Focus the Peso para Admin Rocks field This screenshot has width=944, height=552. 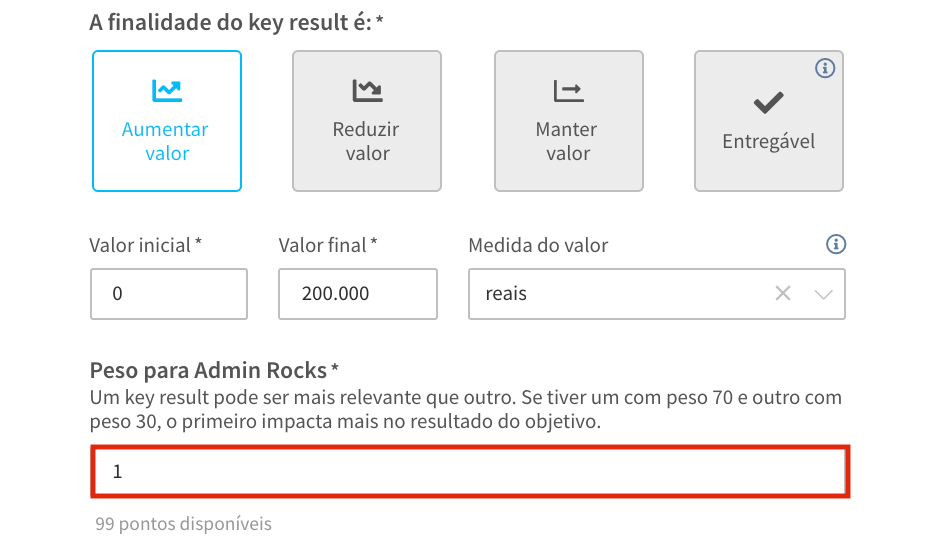click(x=470, y=471)
